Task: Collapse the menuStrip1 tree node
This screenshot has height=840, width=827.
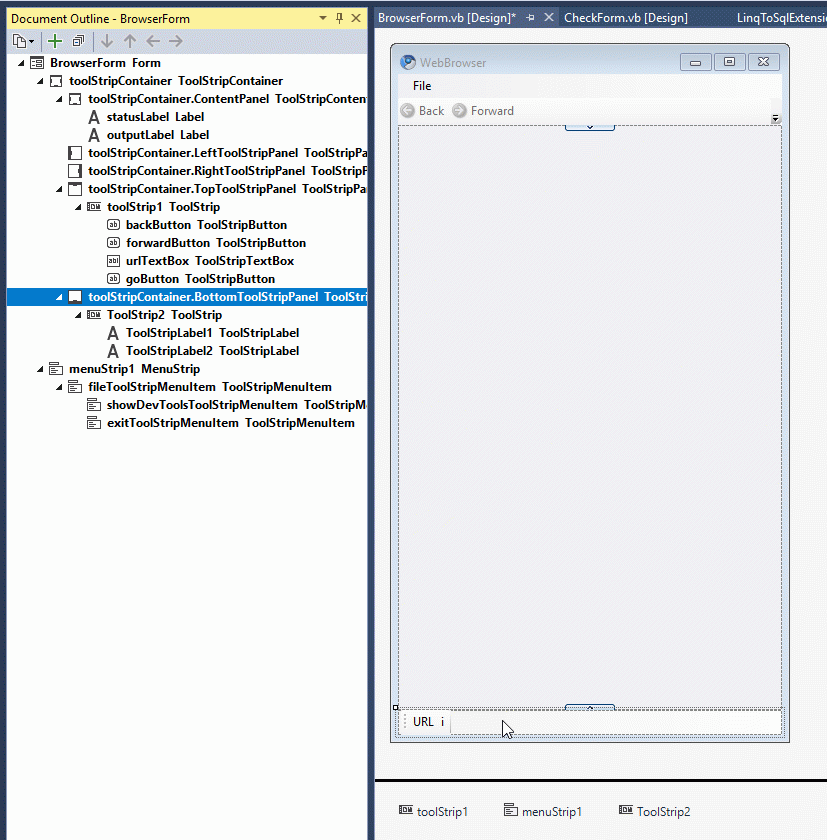Action: [40, 368]
